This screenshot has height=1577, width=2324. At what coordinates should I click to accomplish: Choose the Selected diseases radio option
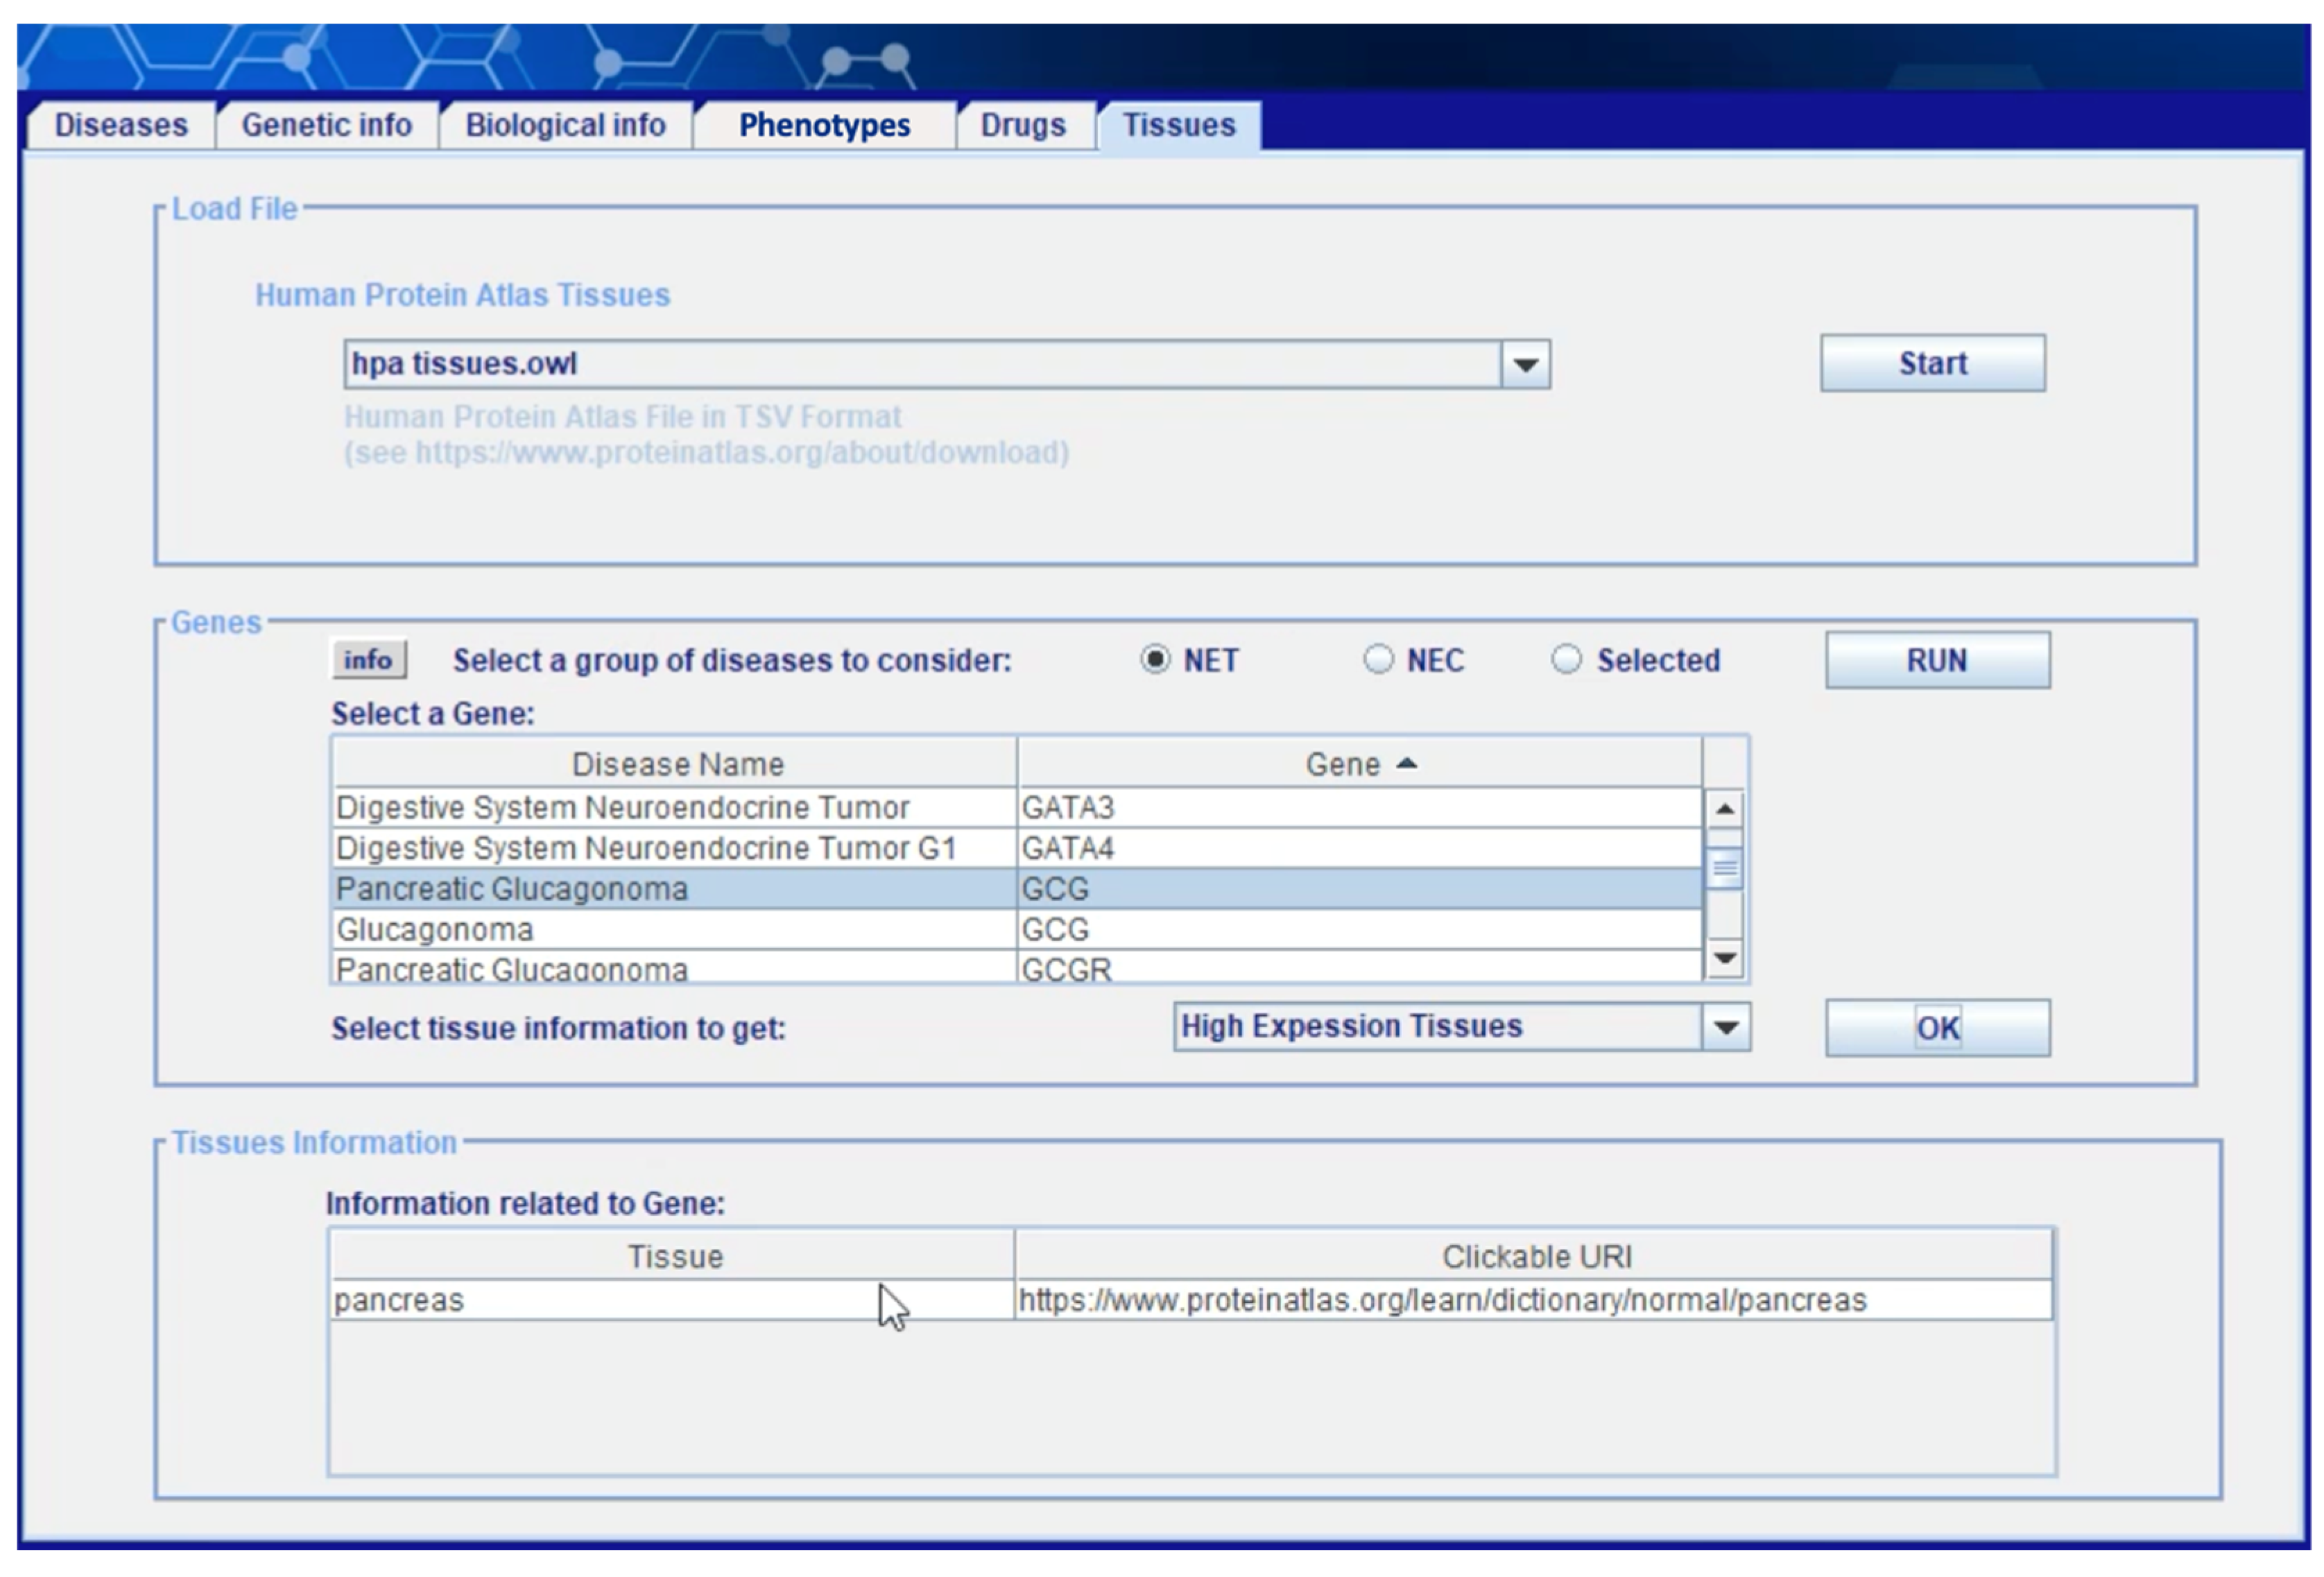pyautogui.click(x=1566, y=660)
